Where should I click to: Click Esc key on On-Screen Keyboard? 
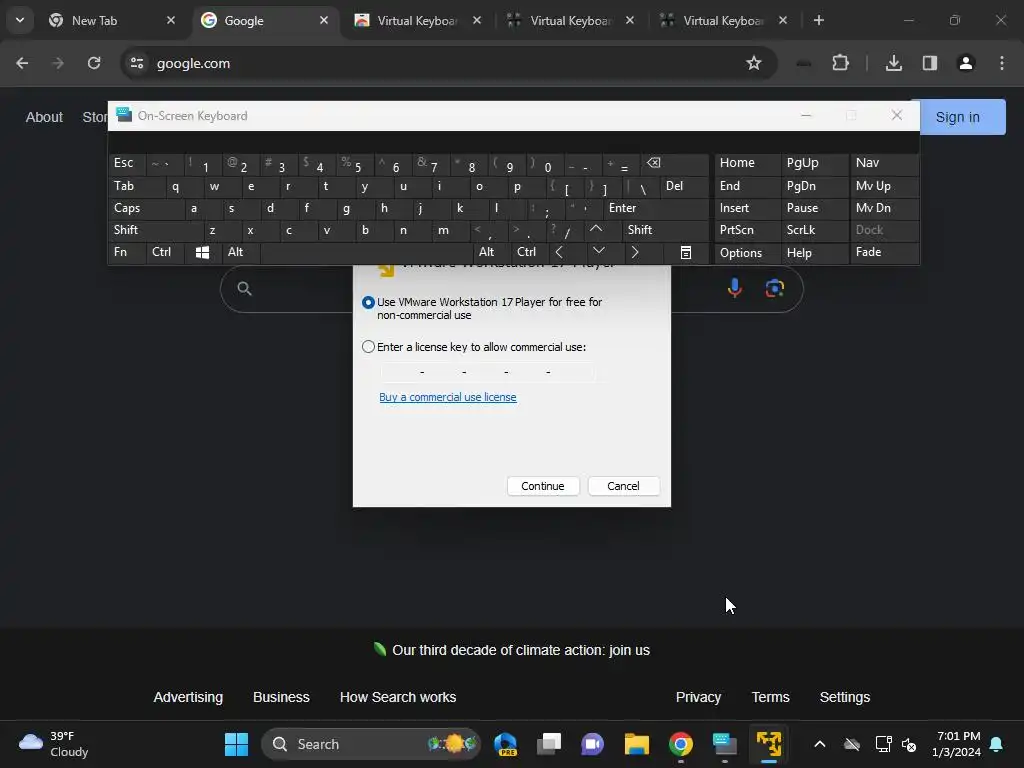click(127, 163)
